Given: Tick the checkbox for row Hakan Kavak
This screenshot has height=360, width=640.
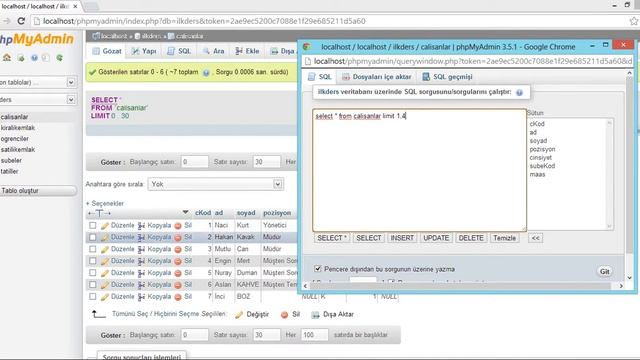Looking at the screenshot, I should tap(93, 237).
